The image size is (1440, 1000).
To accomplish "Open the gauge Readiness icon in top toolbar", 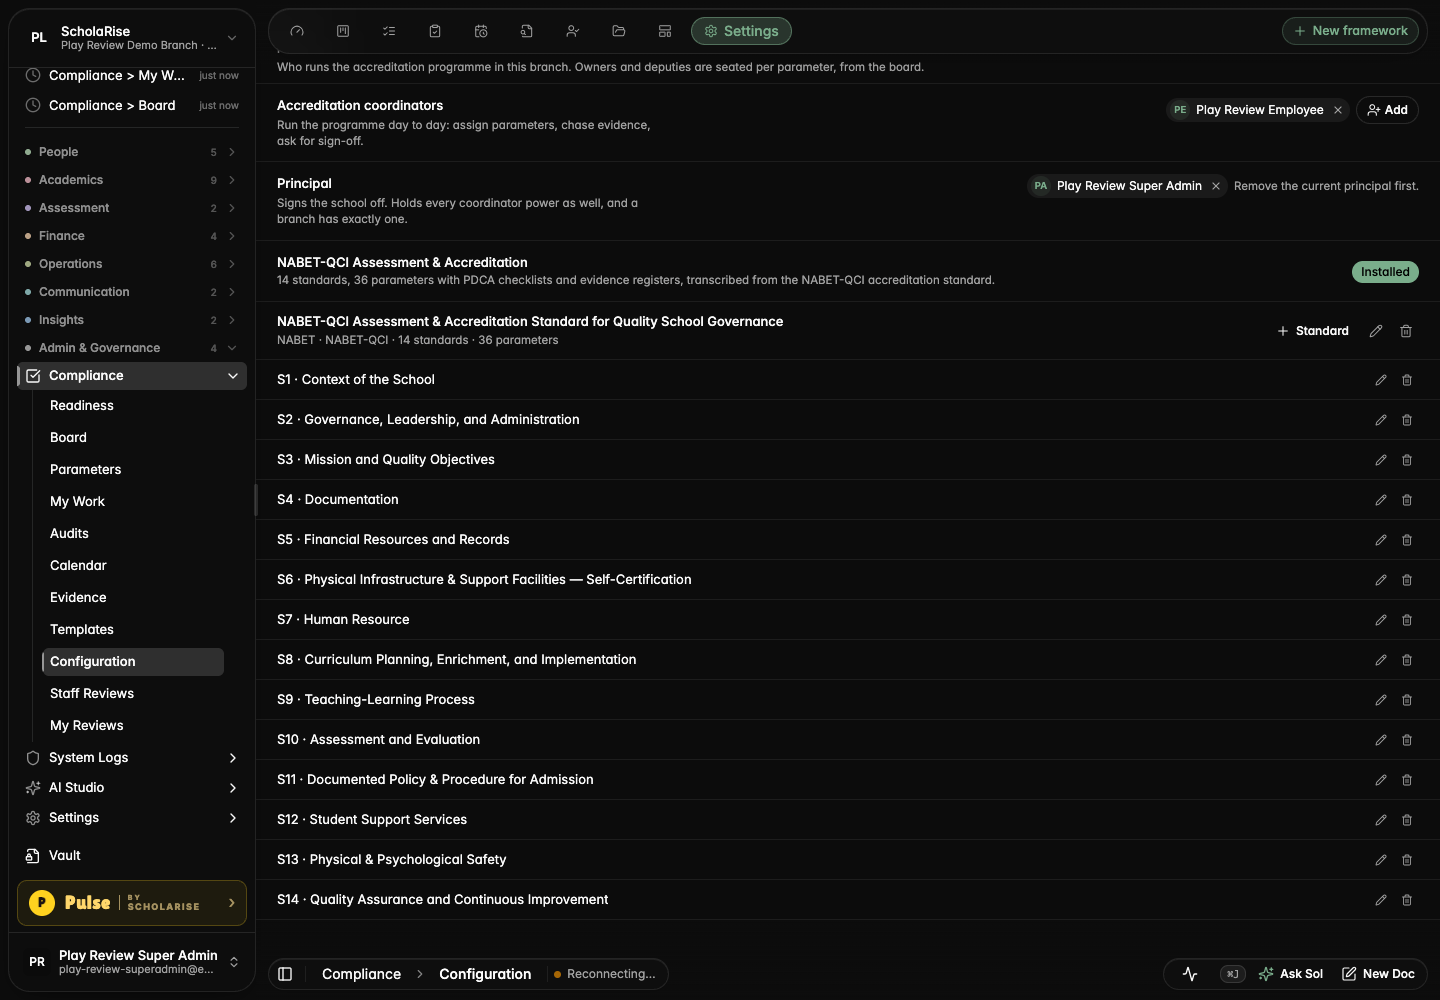I will 297,31.
